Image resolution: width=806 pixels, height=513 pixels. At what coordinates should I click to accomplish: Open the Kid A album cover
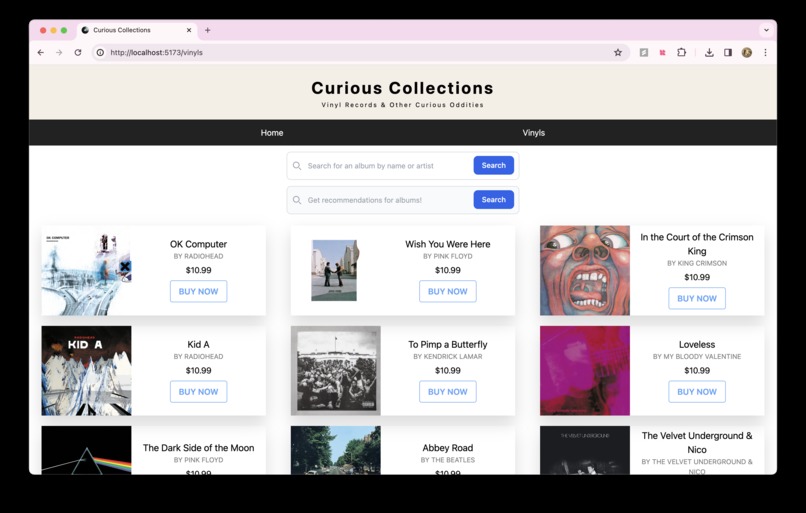(86, 371)
